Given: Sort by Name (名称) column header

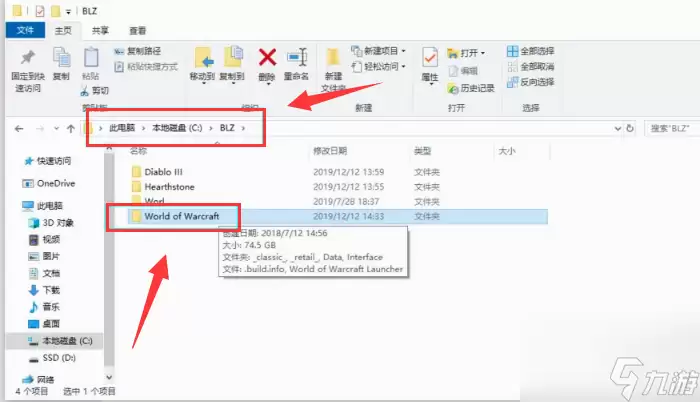Looking at the screenshot, I should click(x=138, y=151).
